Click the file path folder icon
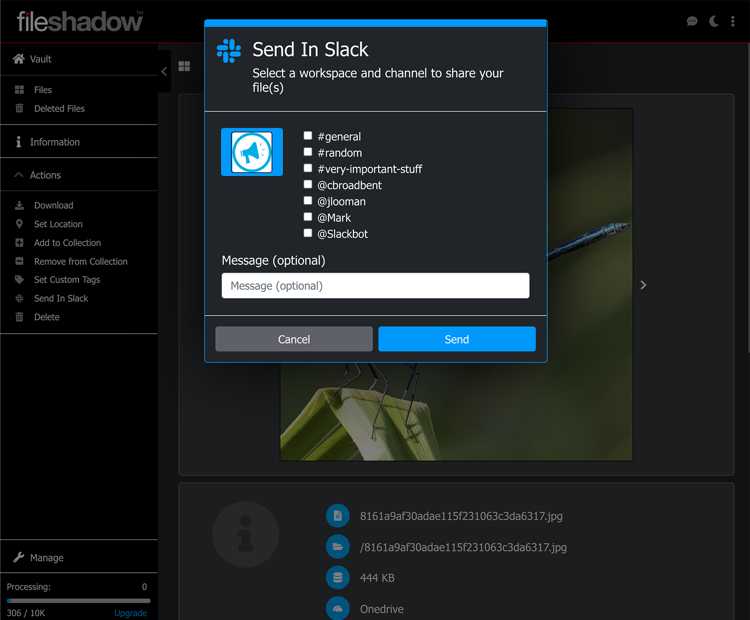The image size is (750, 620). click(338, 547)
